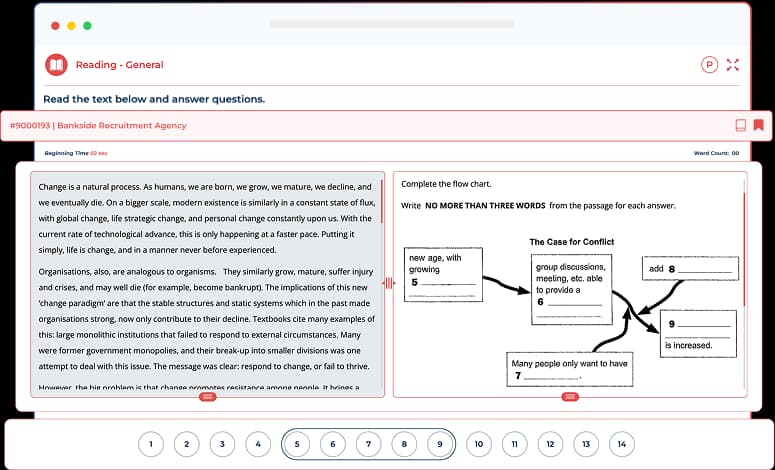Screen dimensions: 775x470
Task: Jump to question 14
Action: click(x=621, y=444)
